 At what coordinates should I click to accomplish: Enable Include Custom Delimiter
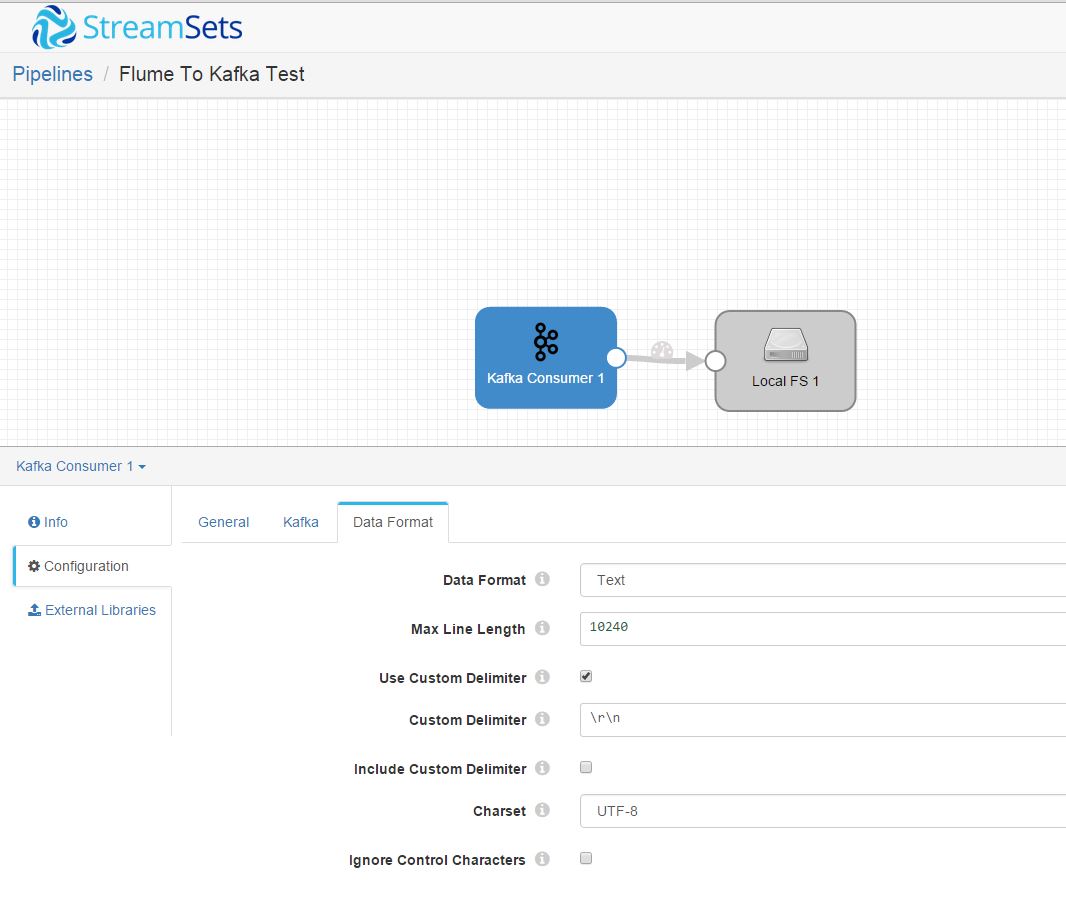(x=585, y=767)
